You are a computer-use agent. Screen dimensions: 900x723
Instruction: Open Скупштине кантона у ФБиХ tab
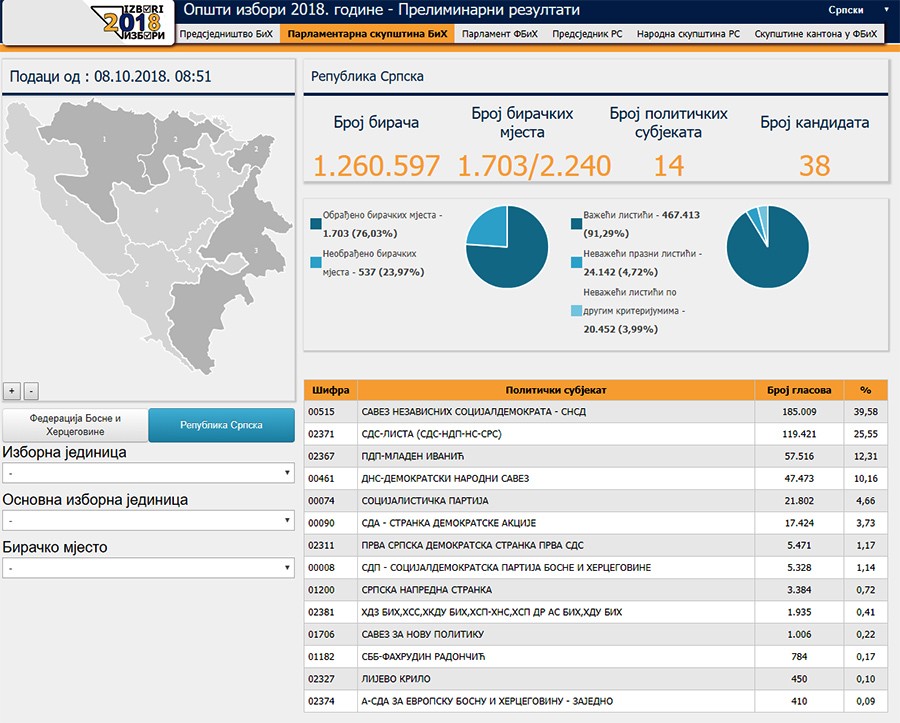point(816,34)
